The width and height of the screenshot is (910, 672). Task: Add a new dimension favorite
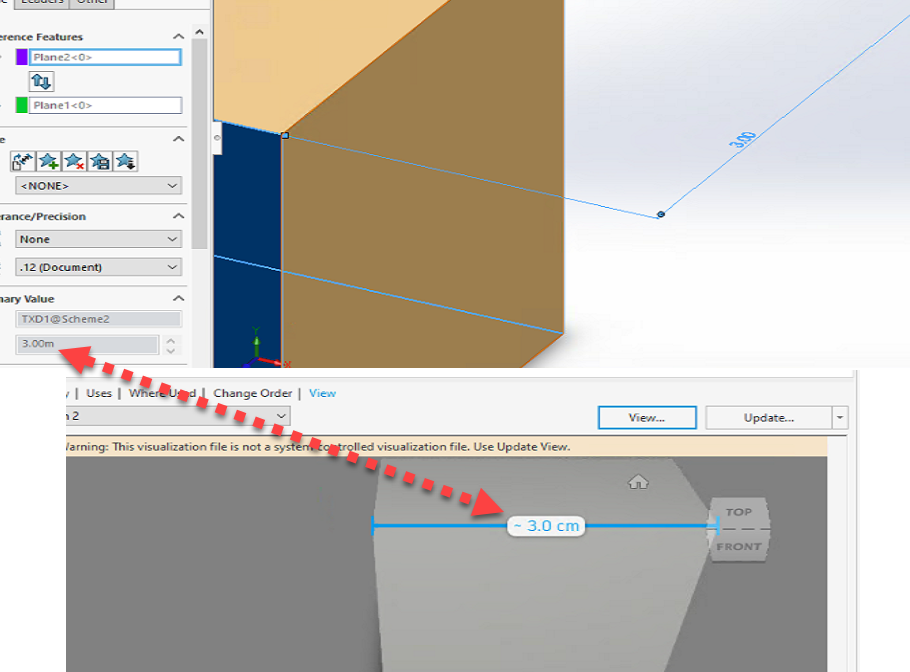tap(47, 161)
